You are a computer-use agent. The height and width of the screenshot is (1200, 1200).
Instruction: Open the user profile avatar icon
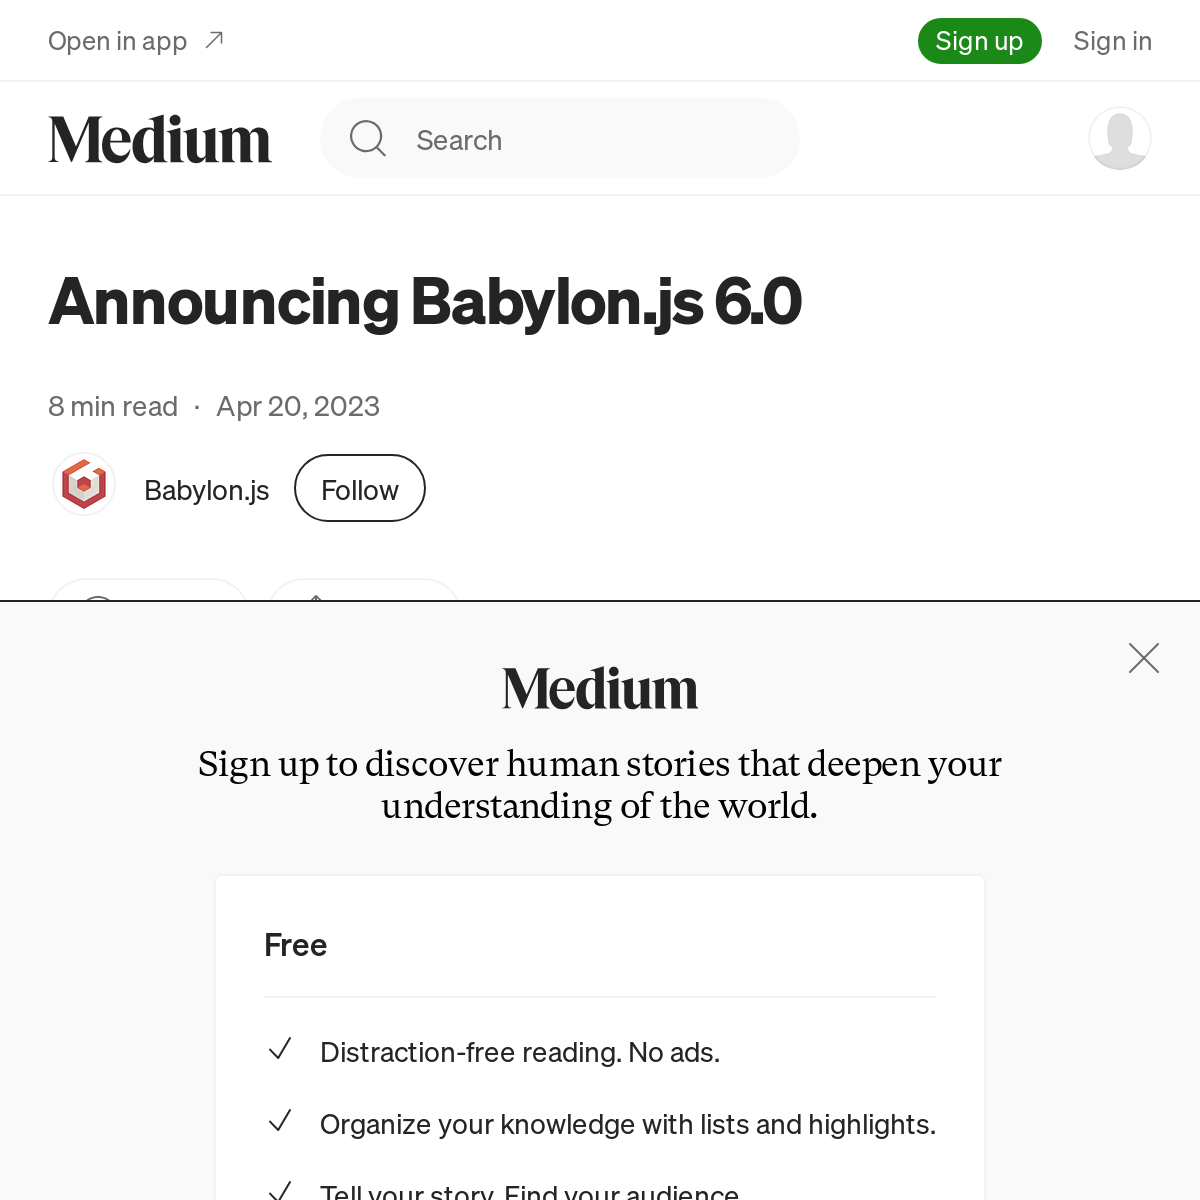click(1119, 138)
